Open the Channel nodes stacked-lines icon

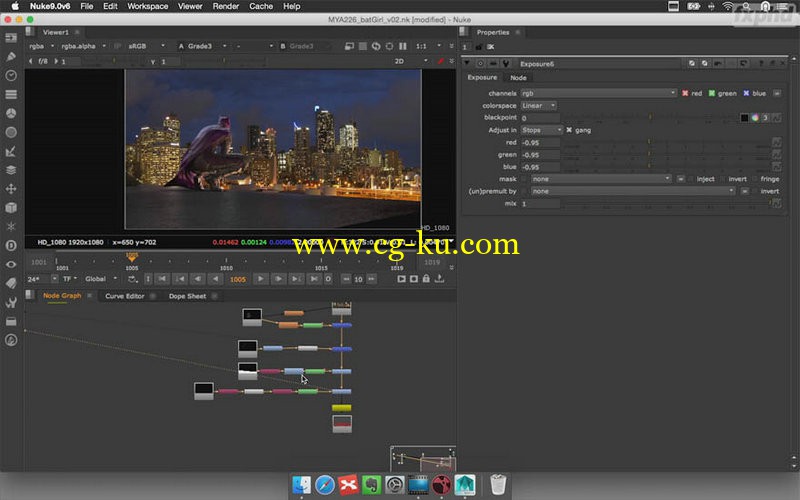pos(11,94)
